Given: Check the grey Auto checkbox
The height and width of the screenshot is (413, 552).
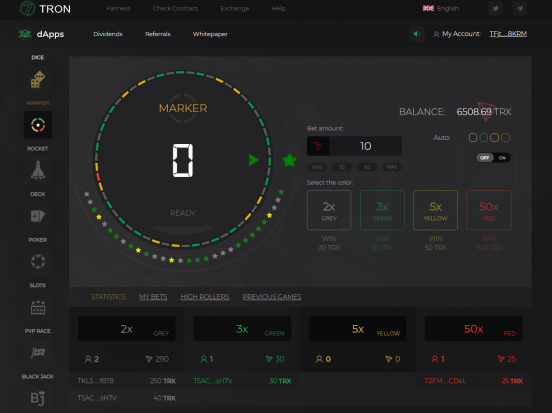Looking at the screenshot, I should coord(473,137).
